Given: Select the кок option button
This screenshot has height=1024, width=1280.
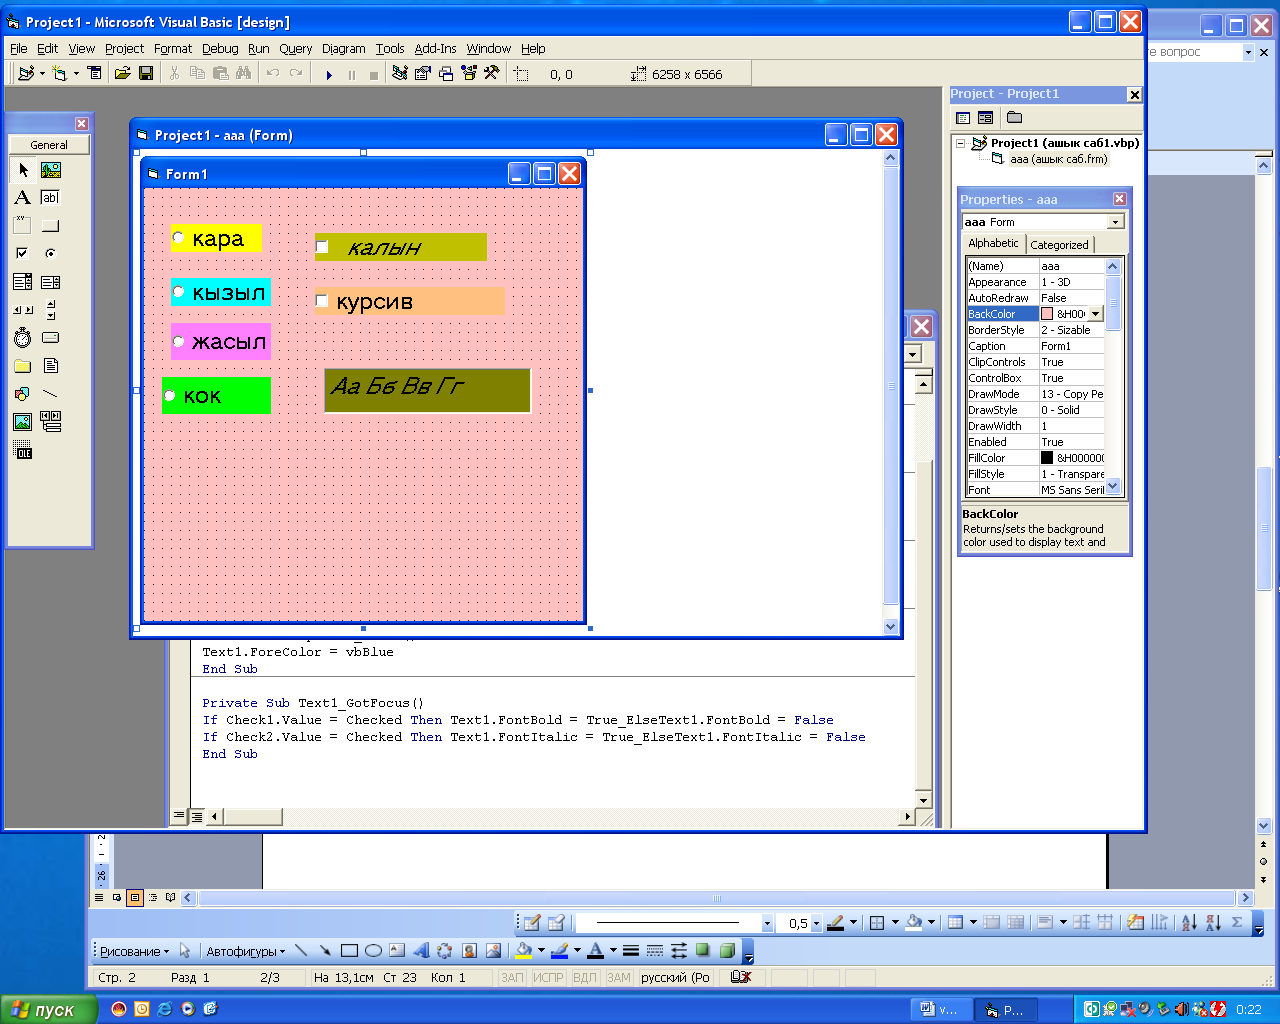Looking at the screenshot, I should tap(169, 396).
